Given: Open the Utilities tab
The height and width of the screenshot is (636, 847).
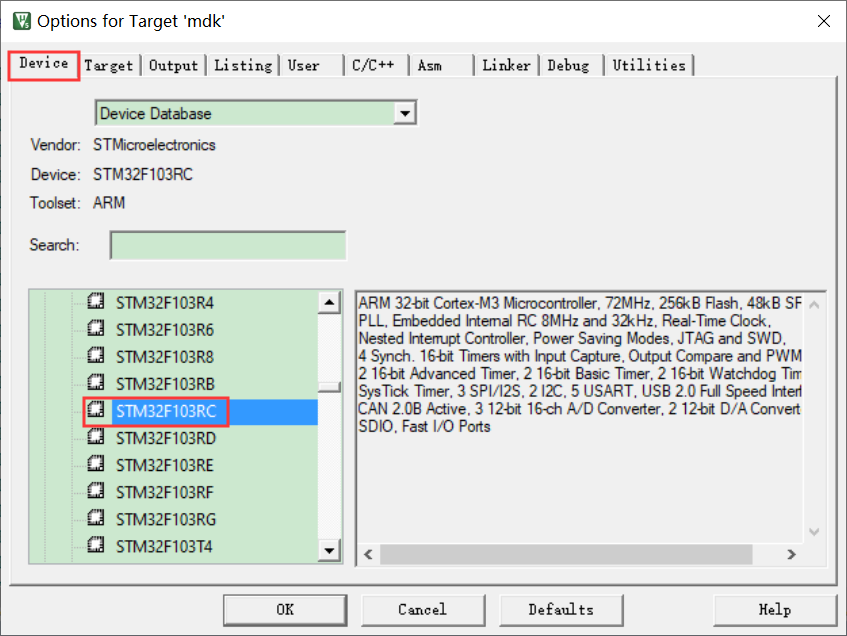Looking at the screenshot, I should pos(649,65).
